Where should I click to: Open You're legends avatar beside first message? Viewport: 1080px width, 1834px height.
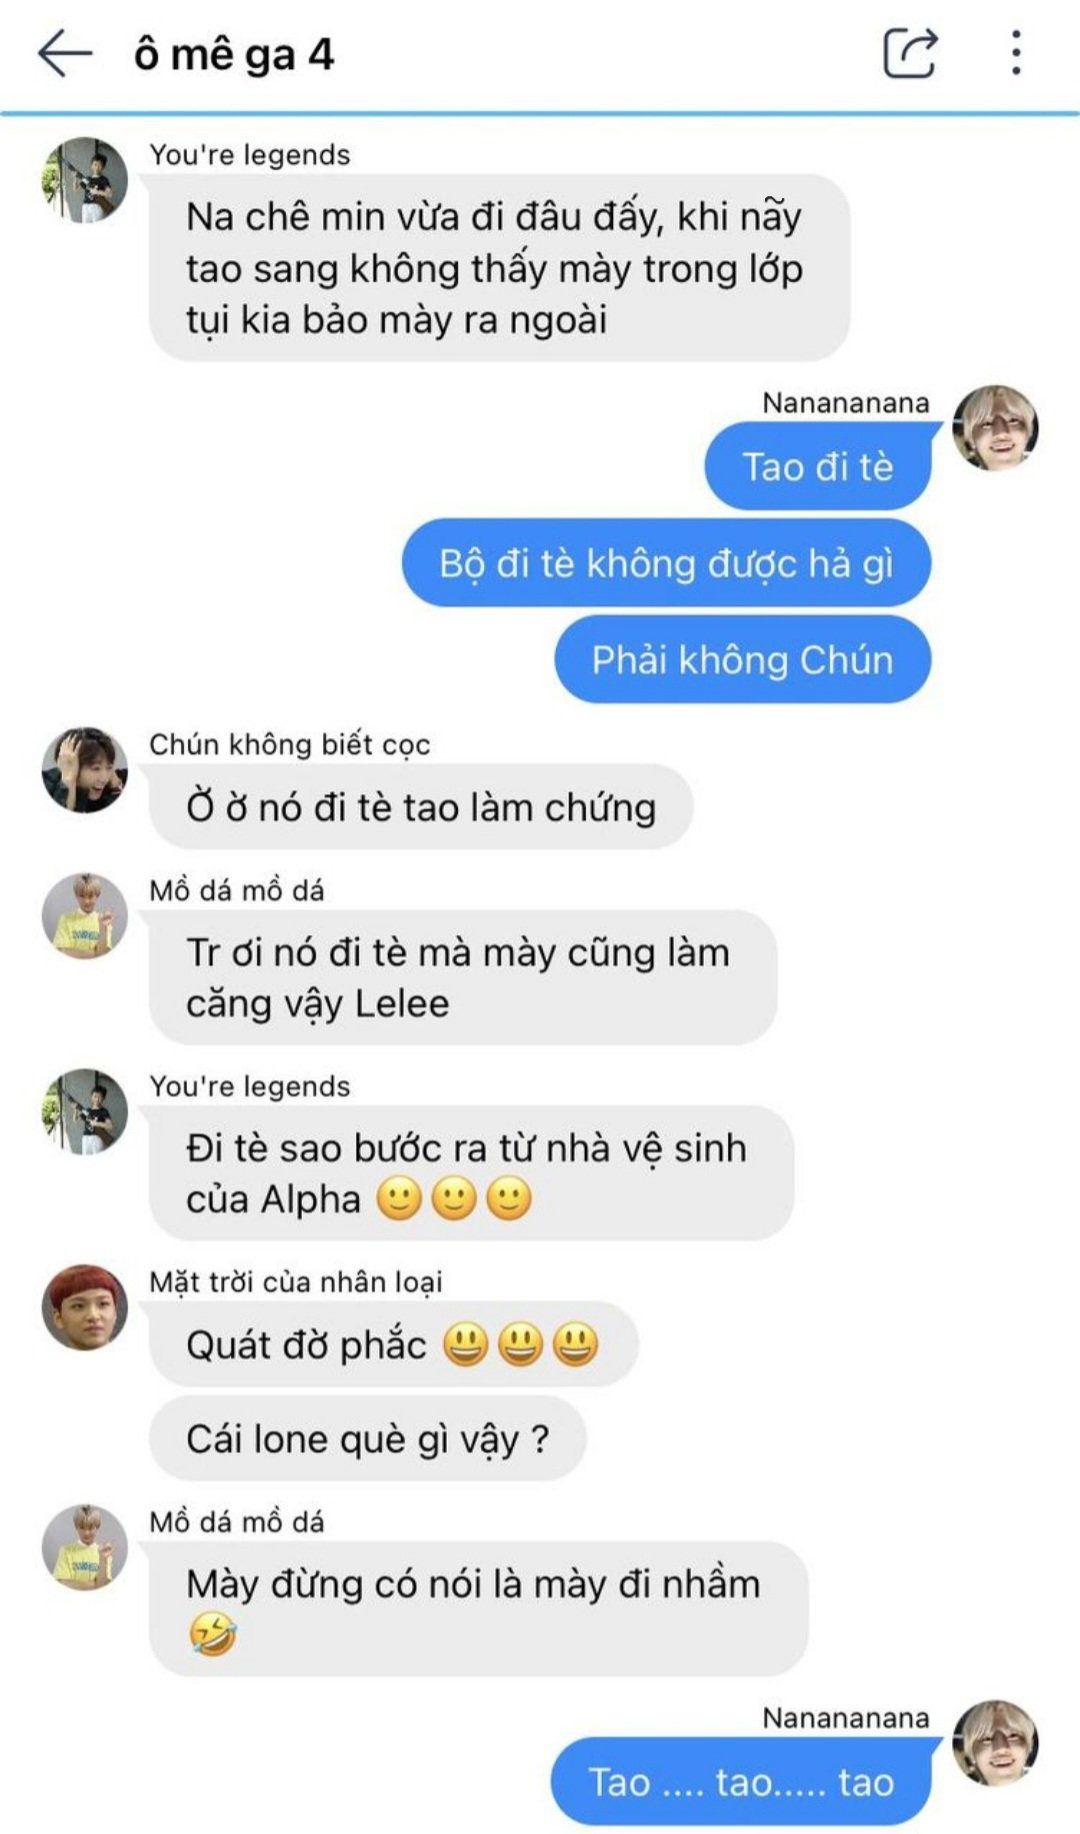point(85,180)
